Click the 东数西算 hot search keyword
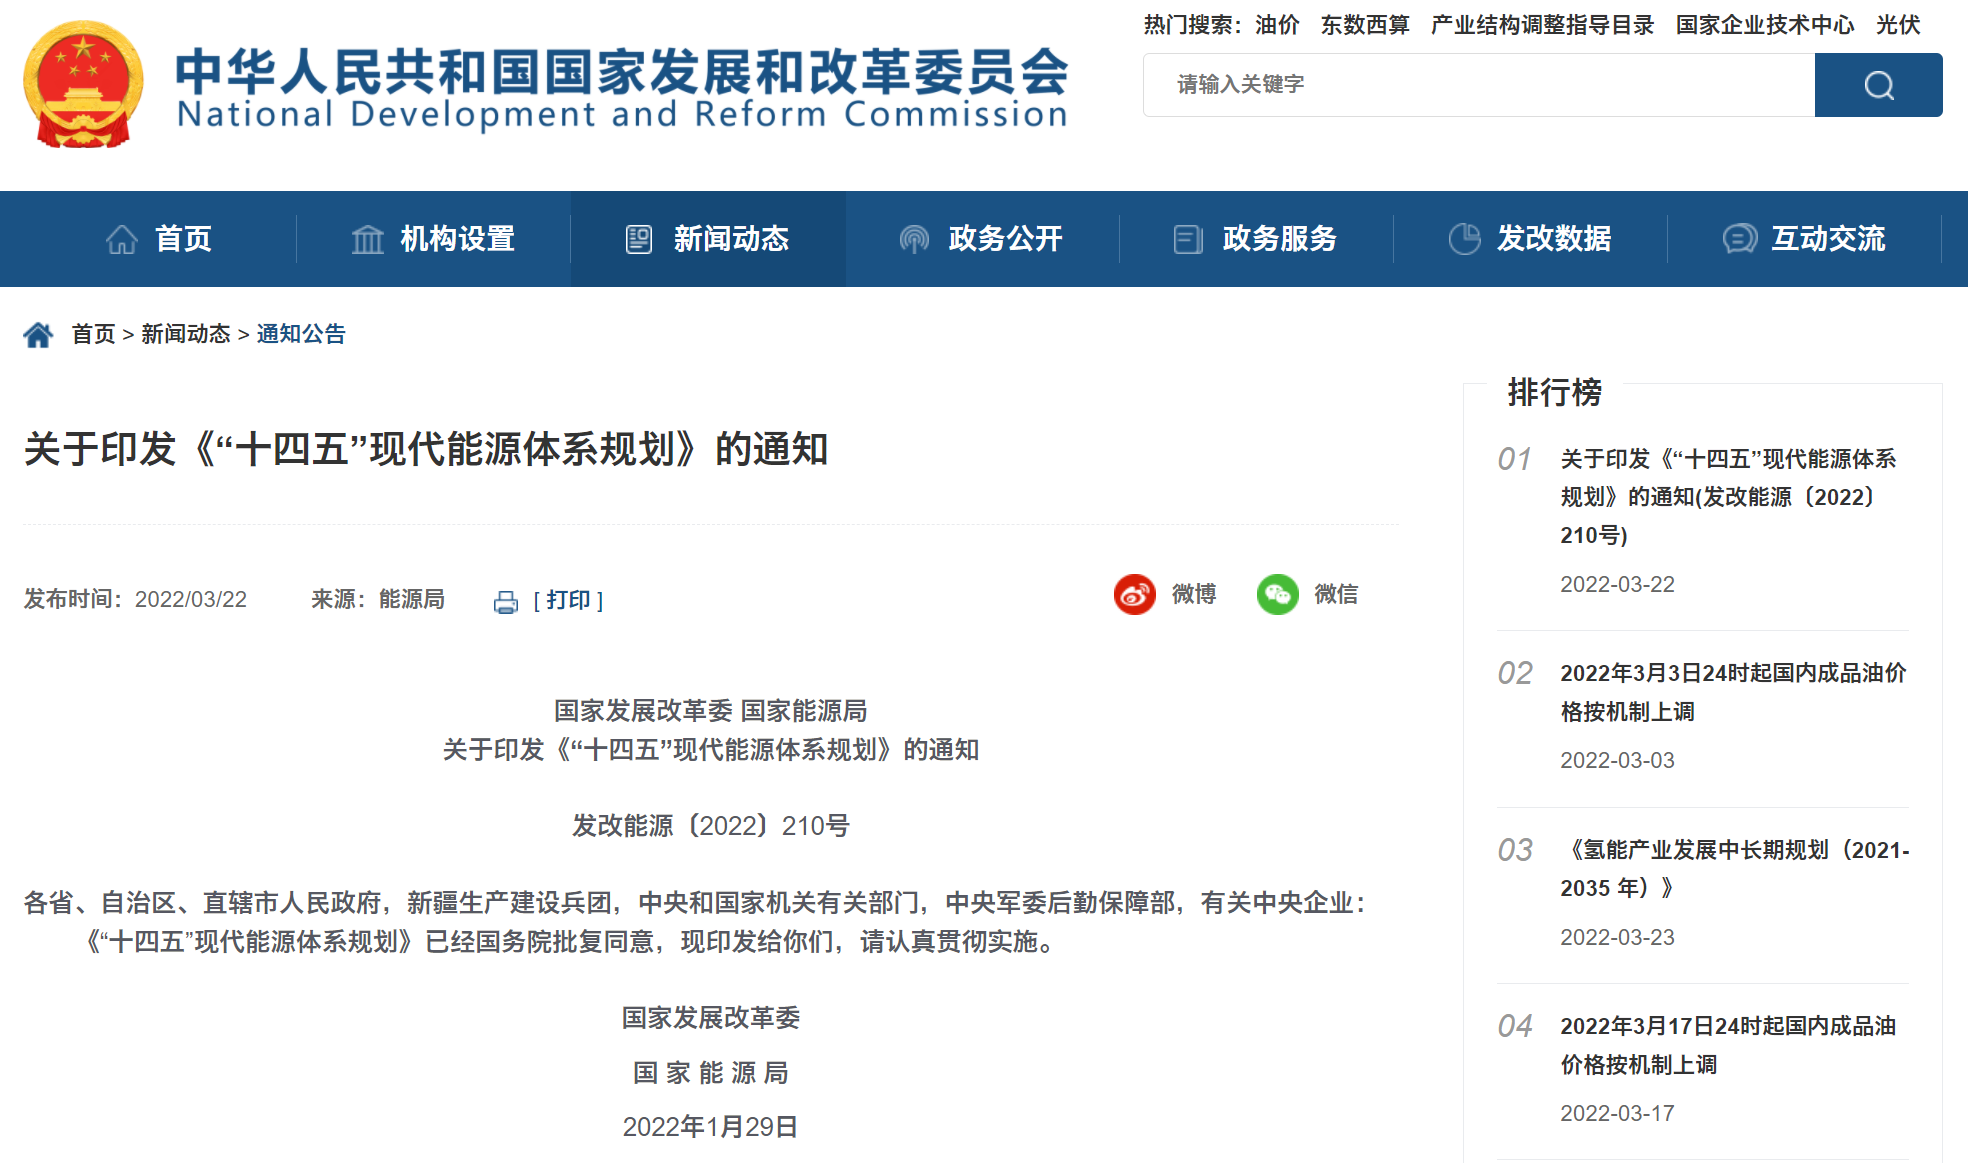 tap(1365, 25)
